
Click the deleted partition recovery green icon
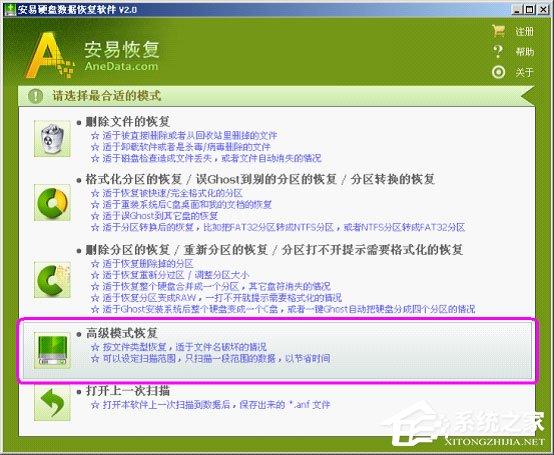[52, 280]
